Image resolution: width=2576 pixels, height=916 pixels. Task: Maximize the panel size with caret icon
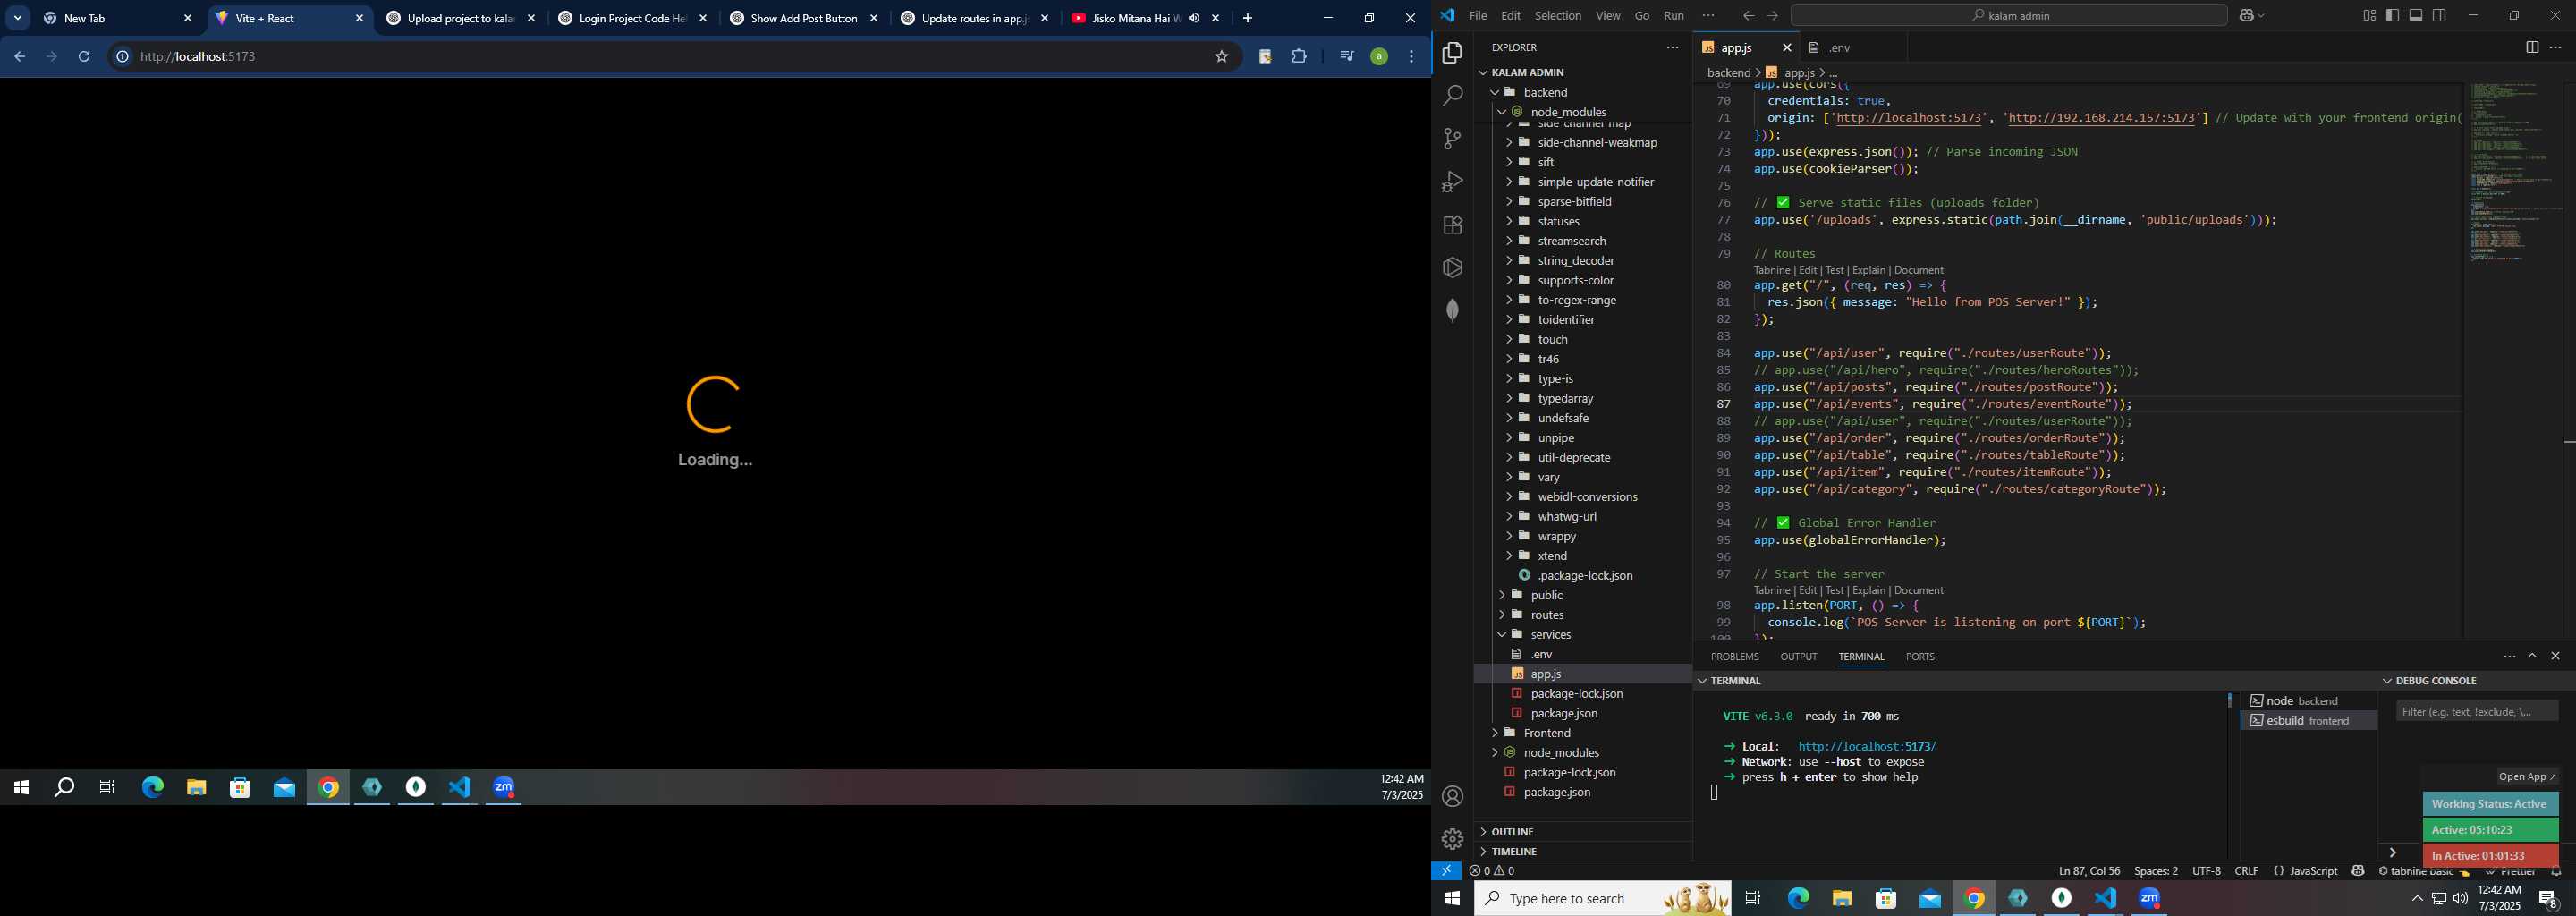tap(2532, 656)
